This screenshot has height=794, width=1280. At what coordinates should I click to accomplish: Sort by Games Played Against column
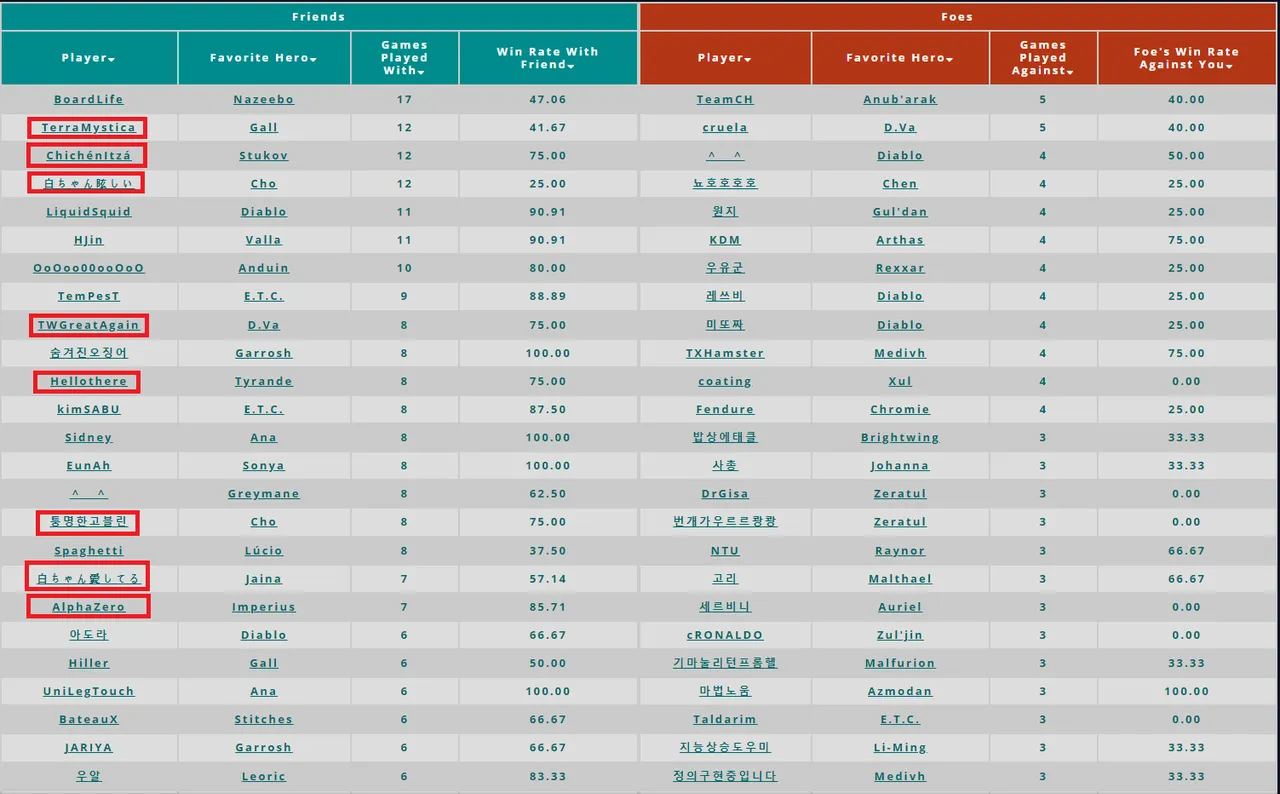1043,58
